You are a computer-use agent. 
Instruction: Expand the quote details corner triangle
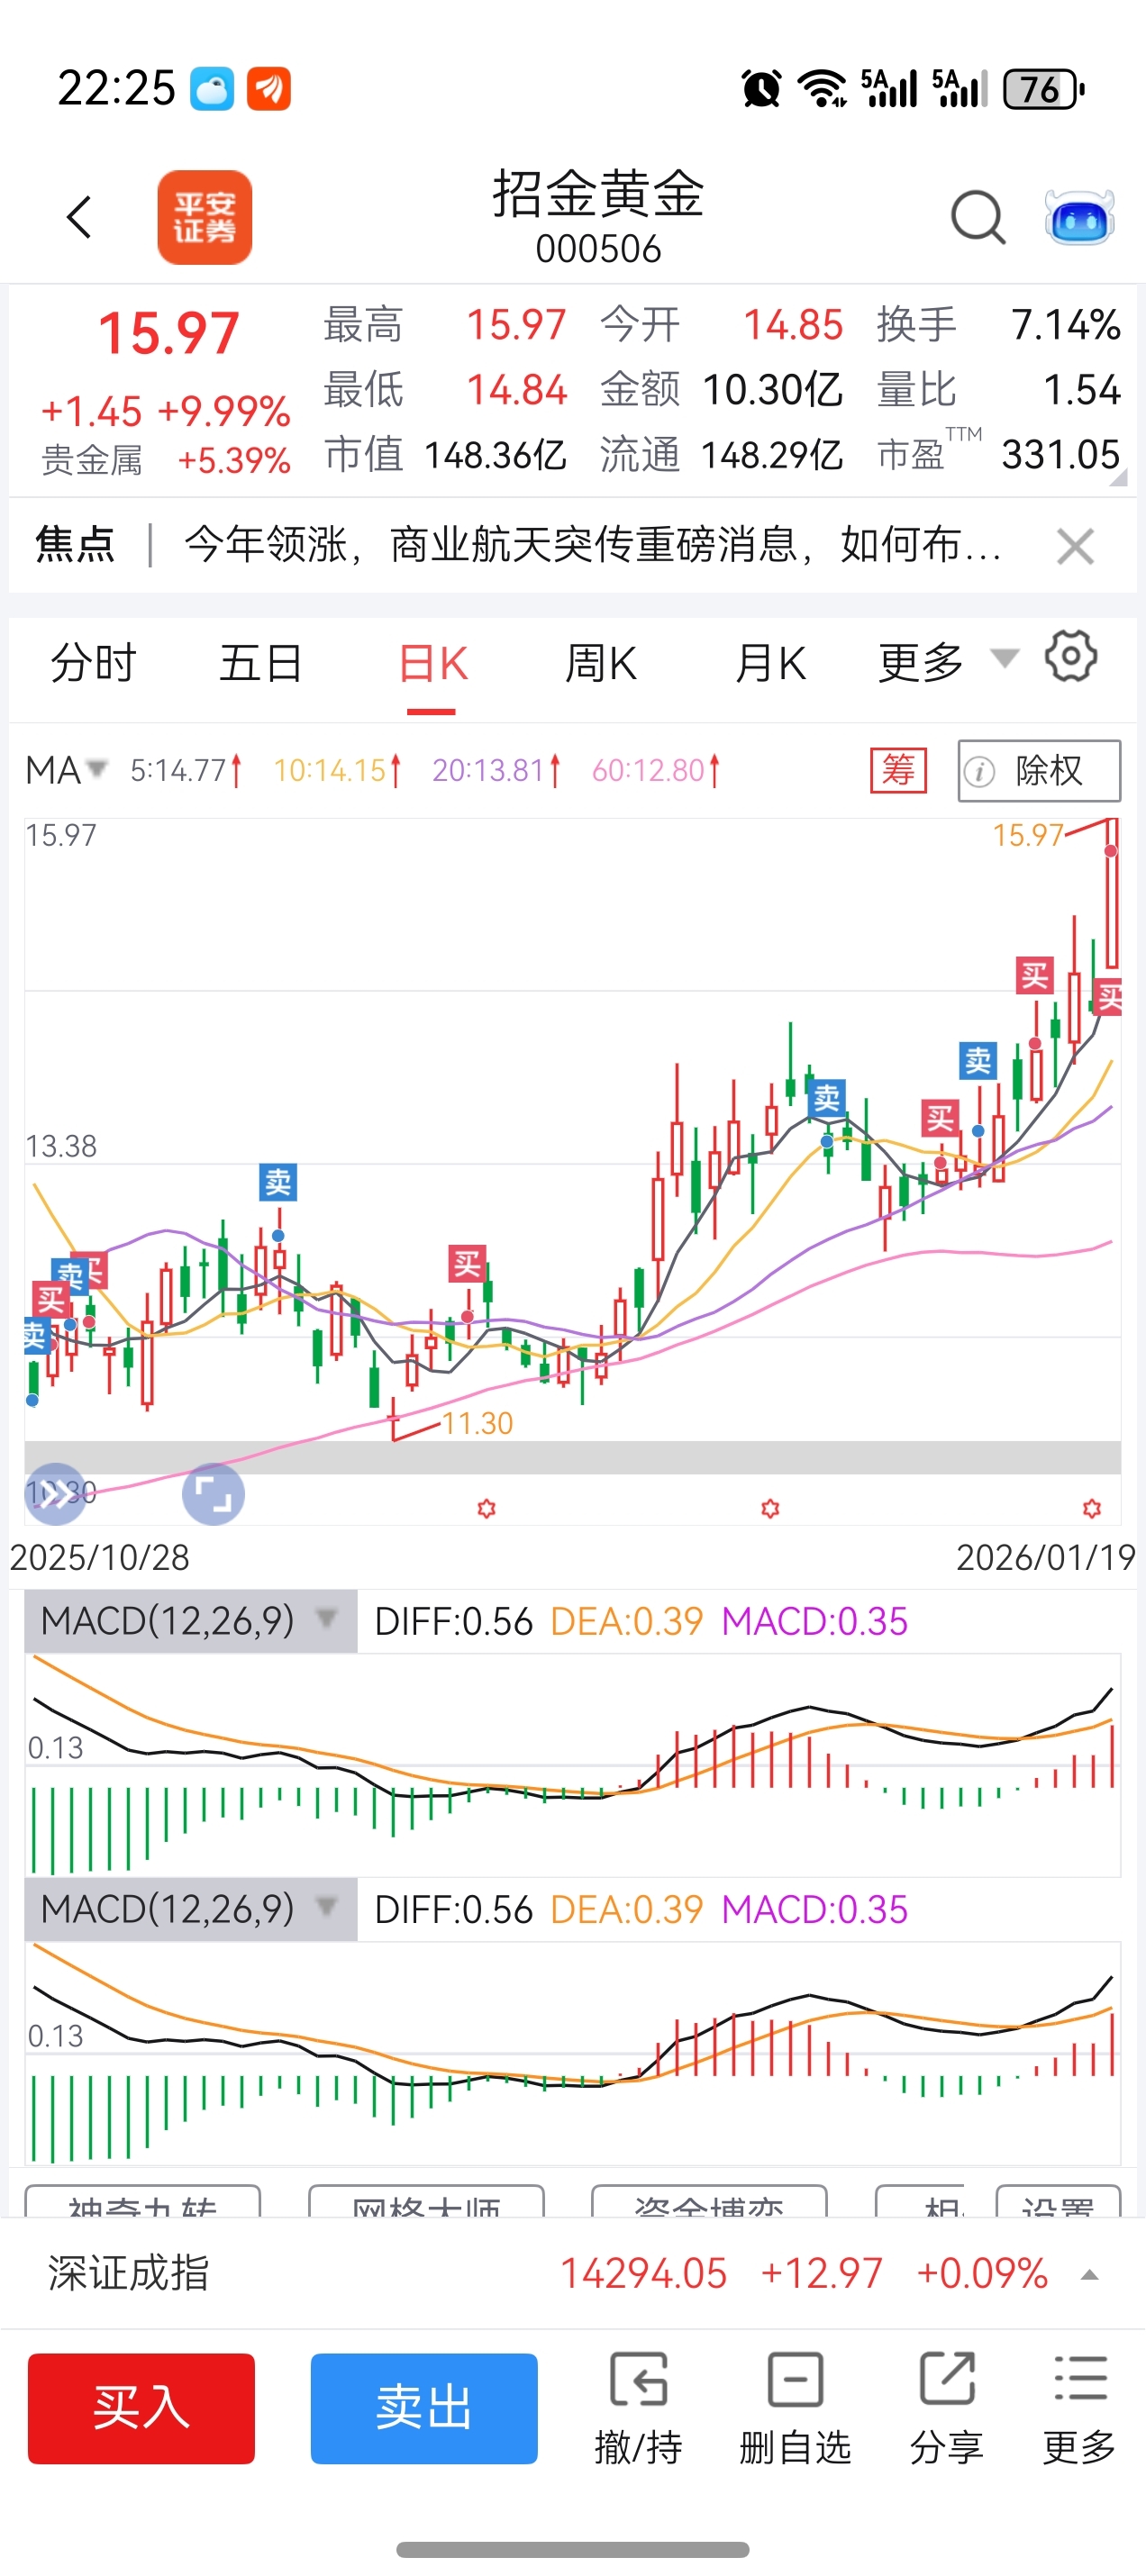(x=1118, y=478)
